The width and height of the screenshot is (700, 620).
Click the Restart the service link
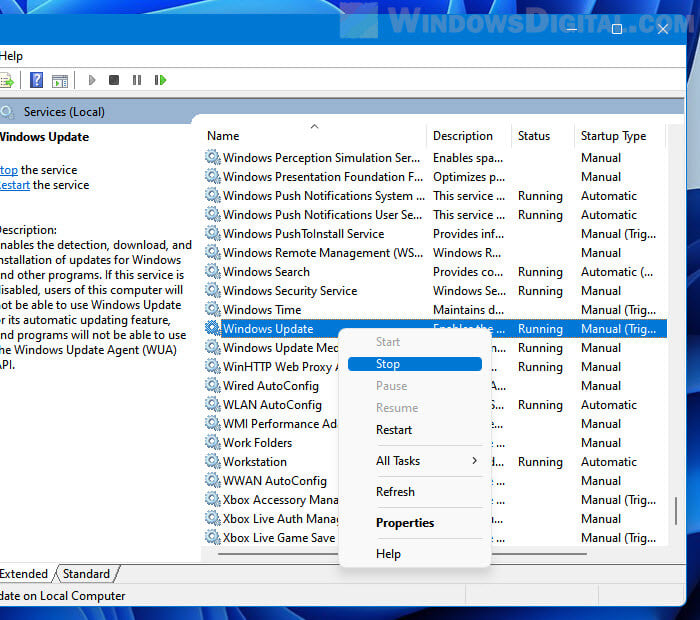point(15,185)
